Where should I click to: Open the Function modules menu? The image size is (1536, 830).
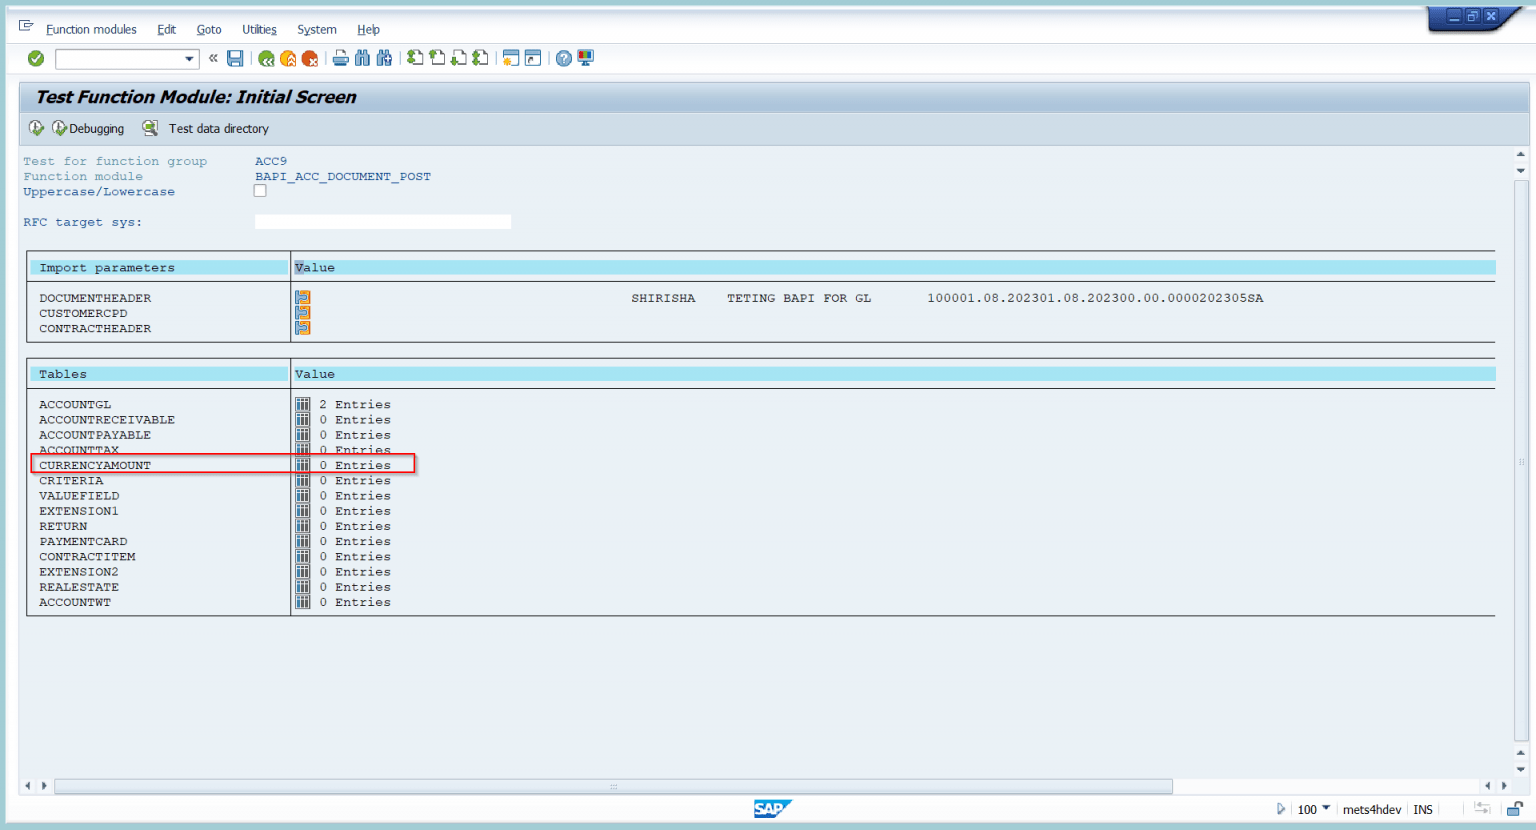coord(91,30)
